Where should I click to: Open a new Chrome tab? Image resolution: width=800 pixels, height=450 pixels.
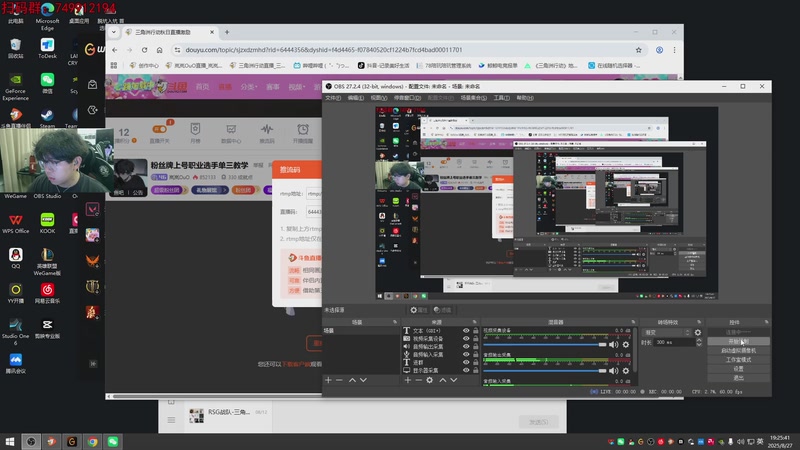(227, 32)
